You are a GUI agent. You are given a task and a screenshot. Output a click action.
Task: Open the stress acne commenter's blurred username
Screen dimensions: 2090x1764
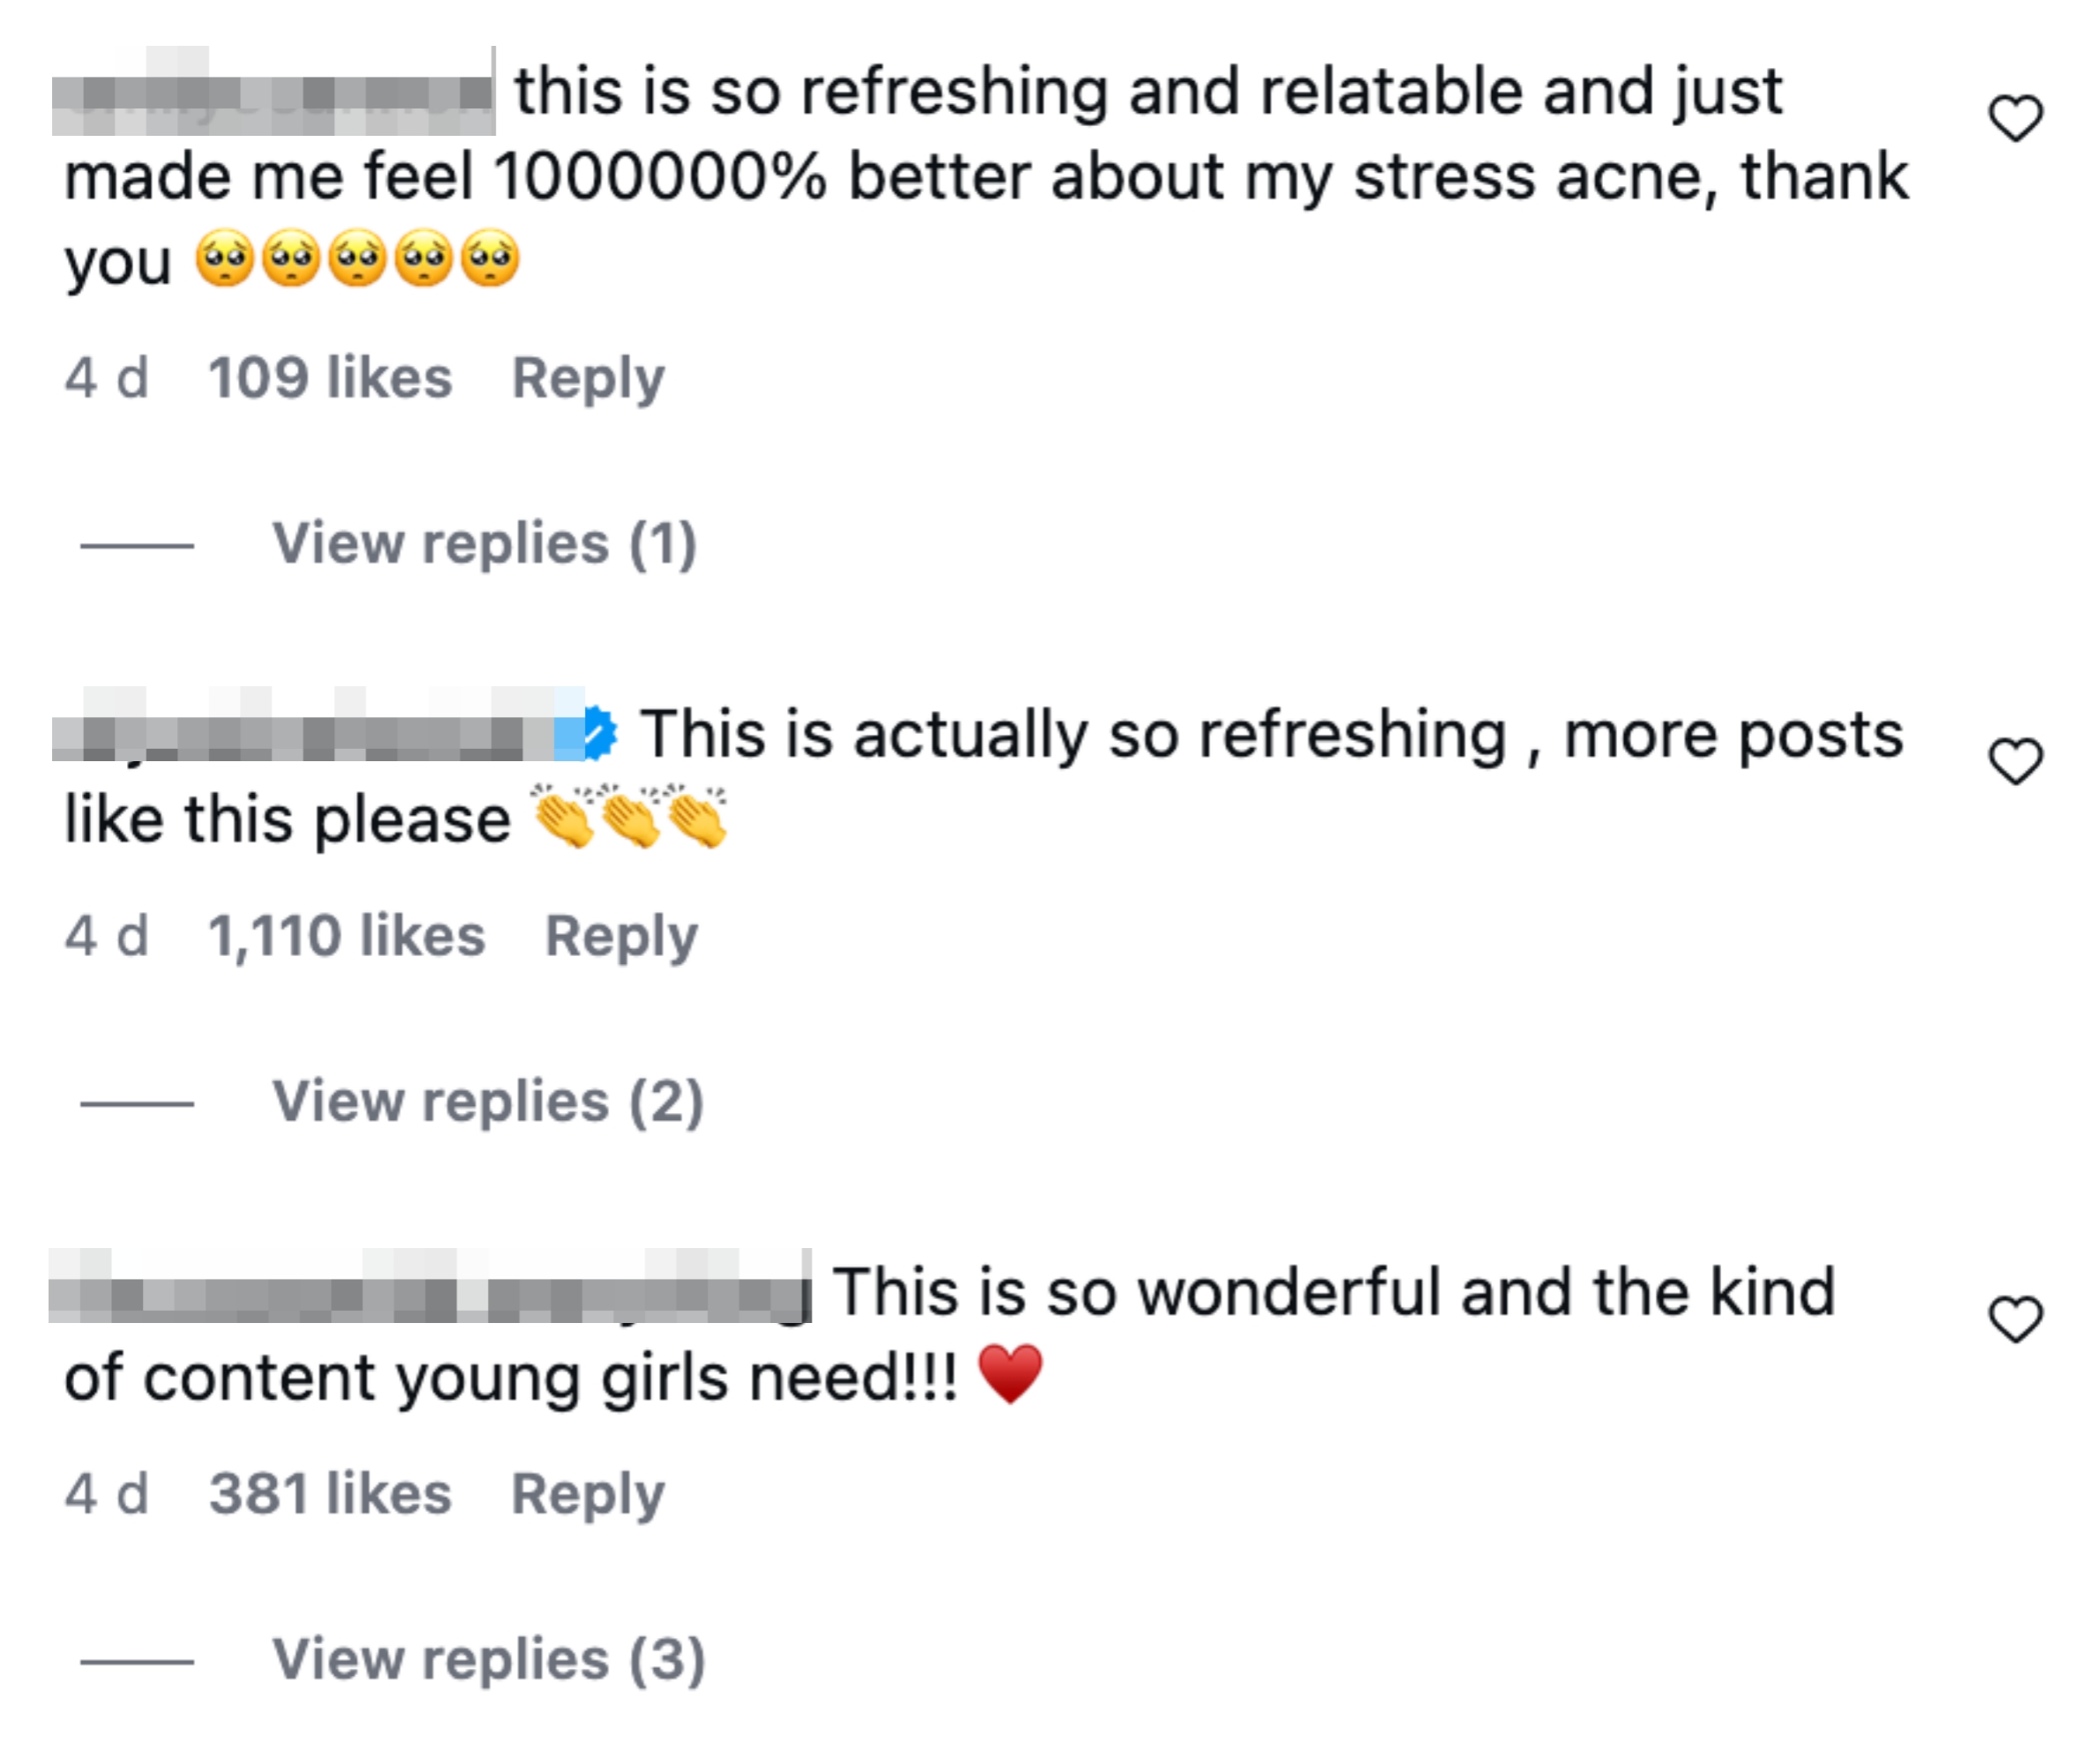click(273, 92)
